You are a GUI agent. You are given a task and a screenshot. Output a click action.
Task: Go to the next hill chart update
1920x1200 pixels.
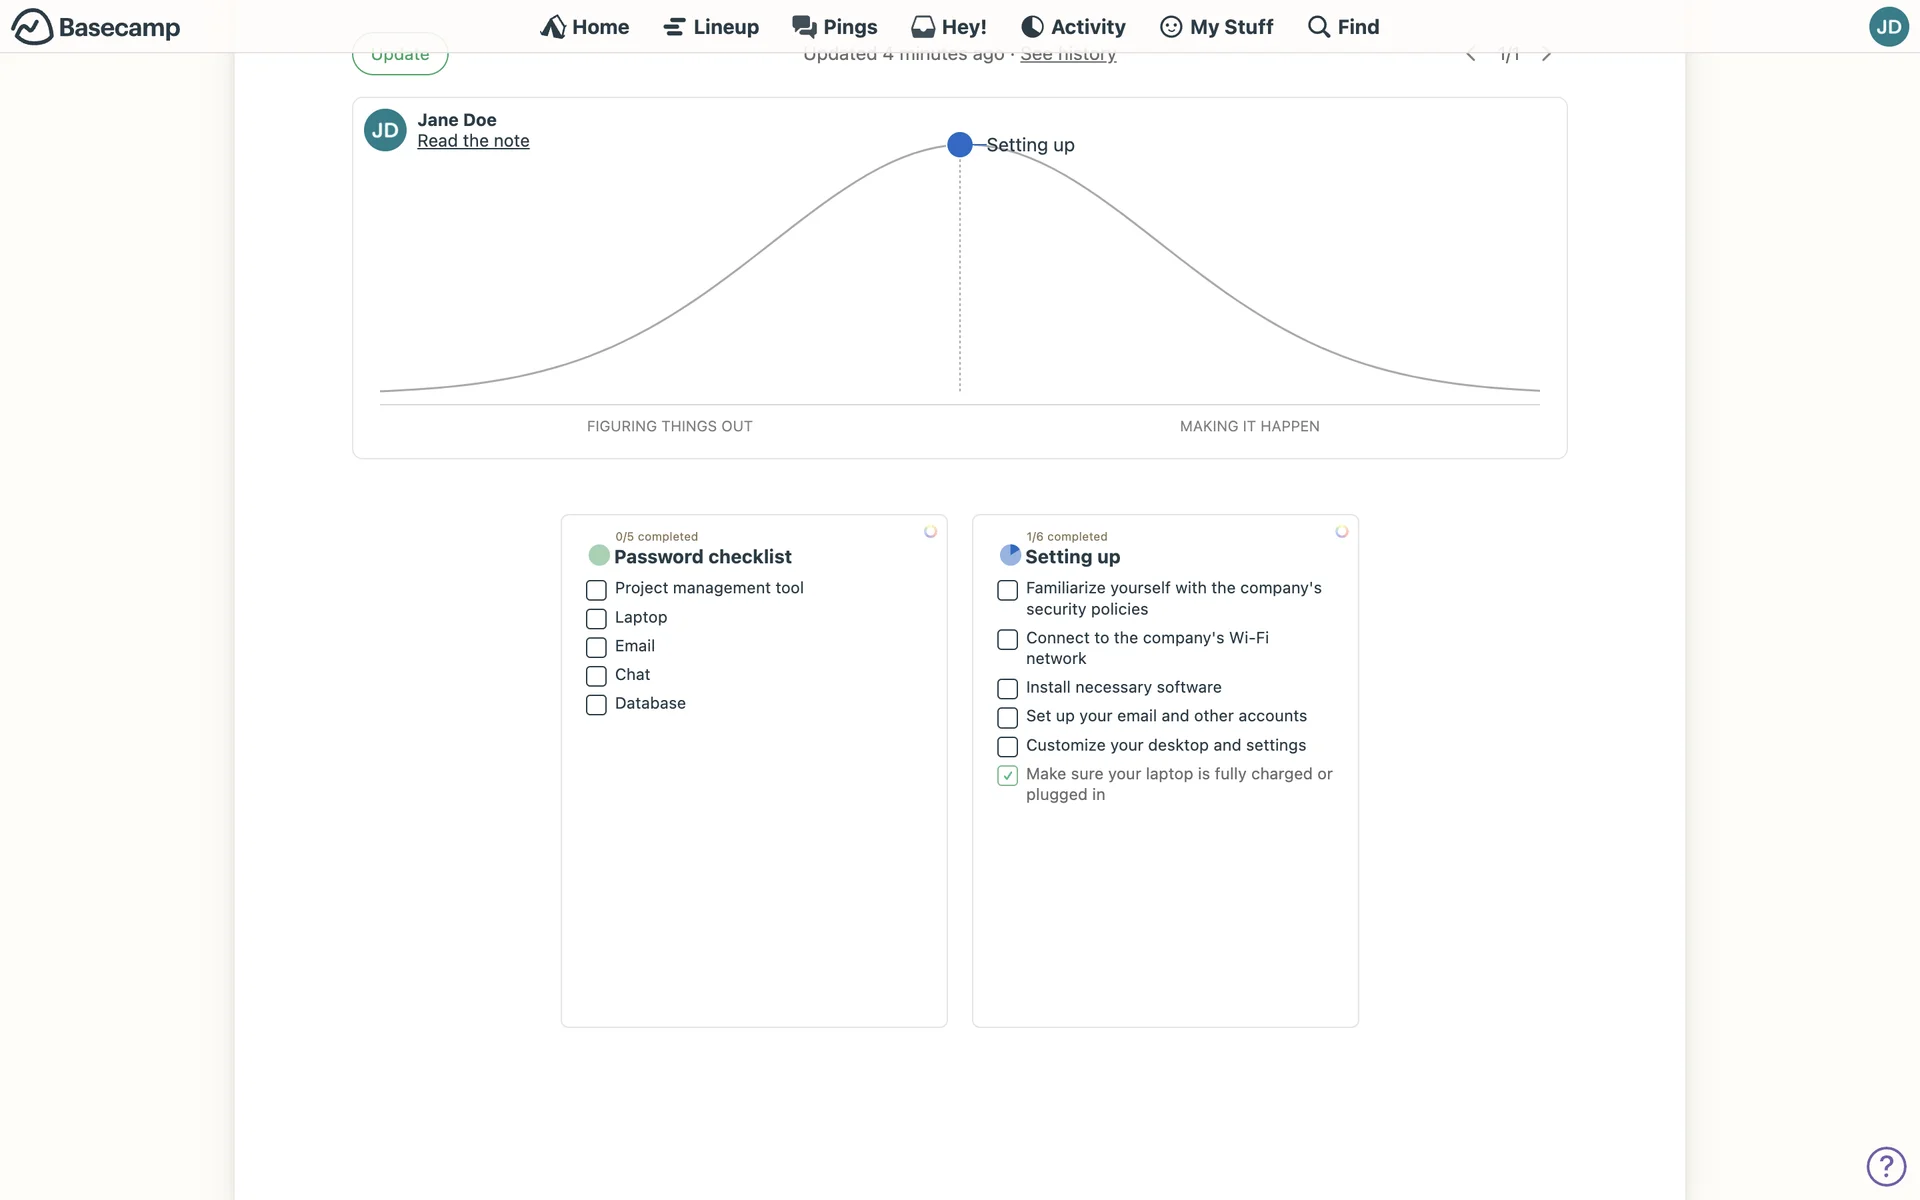pyautogui.click(x=1547, y=55)
